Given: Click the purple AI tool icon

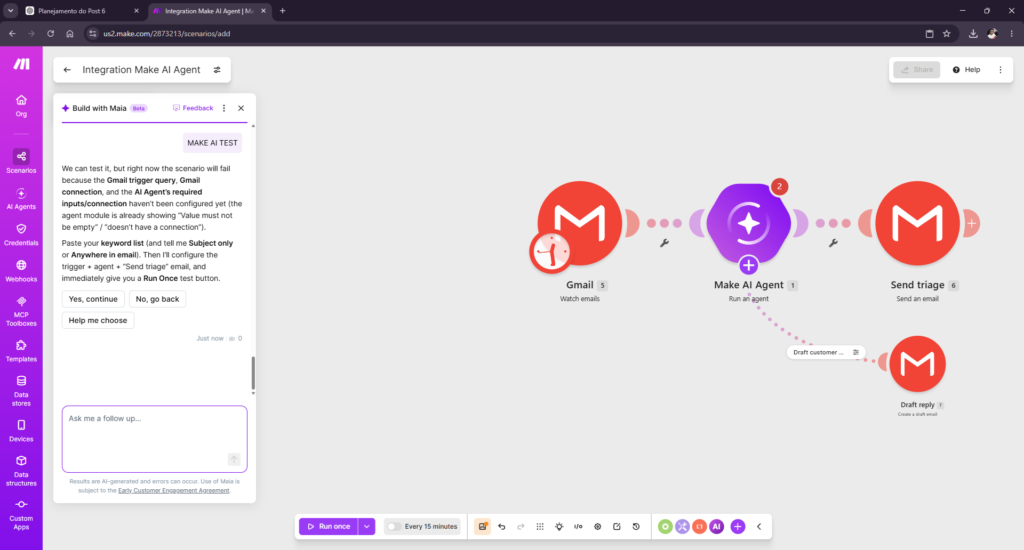Looking at the screenshot, I should [716, 526].
